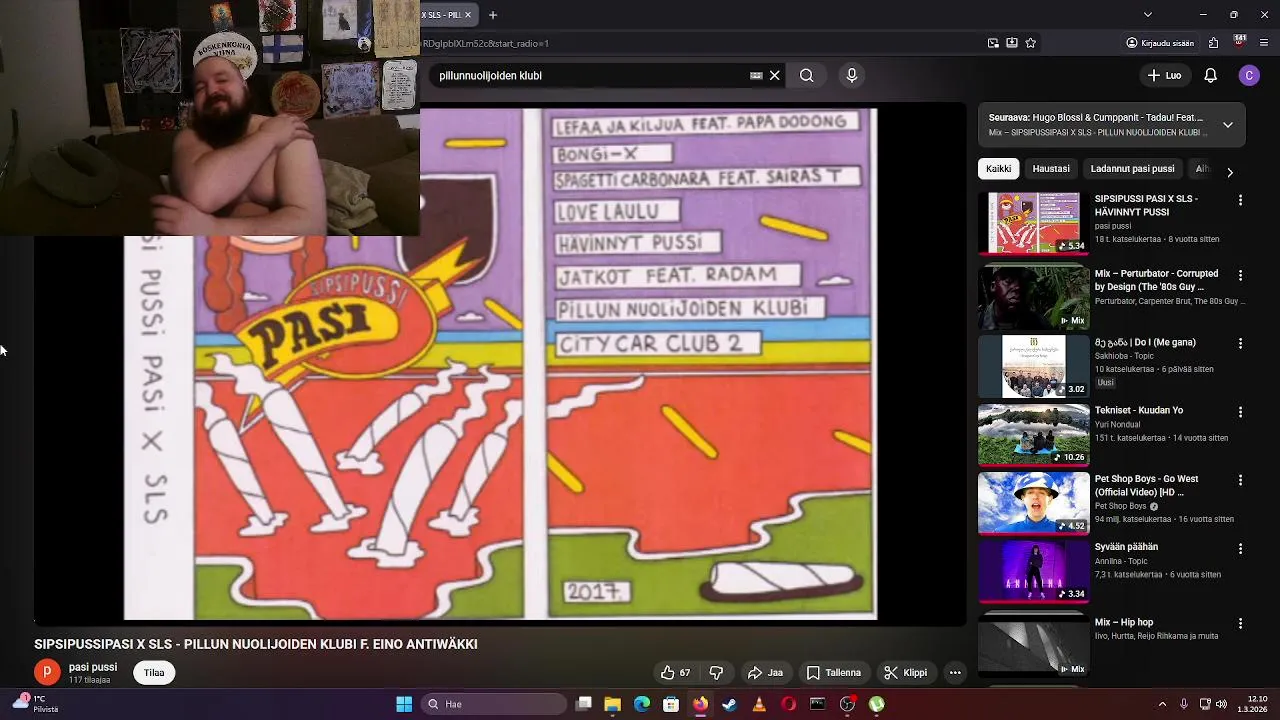The image size is (1280, 720).
Task: Open HÄVINNYT PUSSI video thumbnail
Action: click(x=1034, y=224)
